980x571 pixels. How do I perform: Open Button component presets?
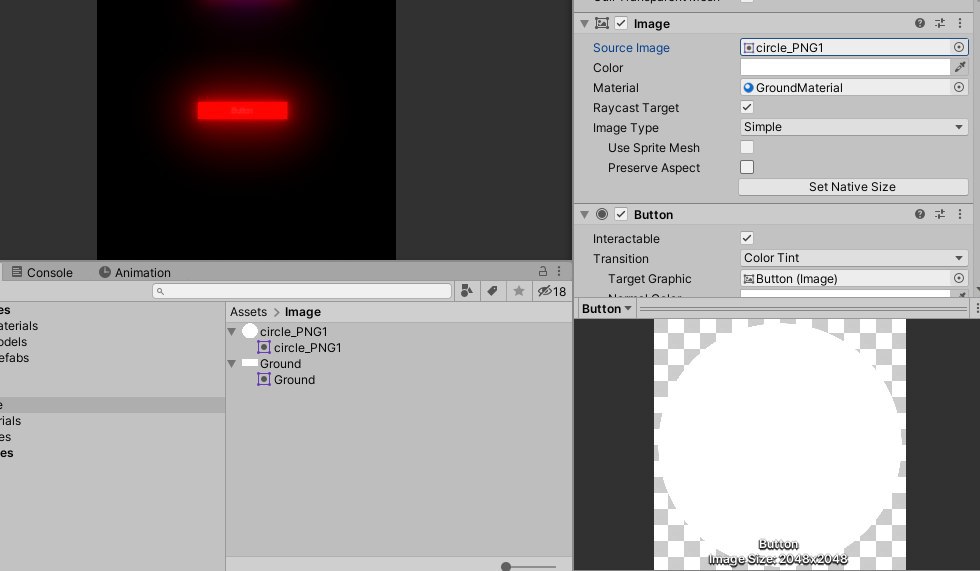(x=939, y=214)
